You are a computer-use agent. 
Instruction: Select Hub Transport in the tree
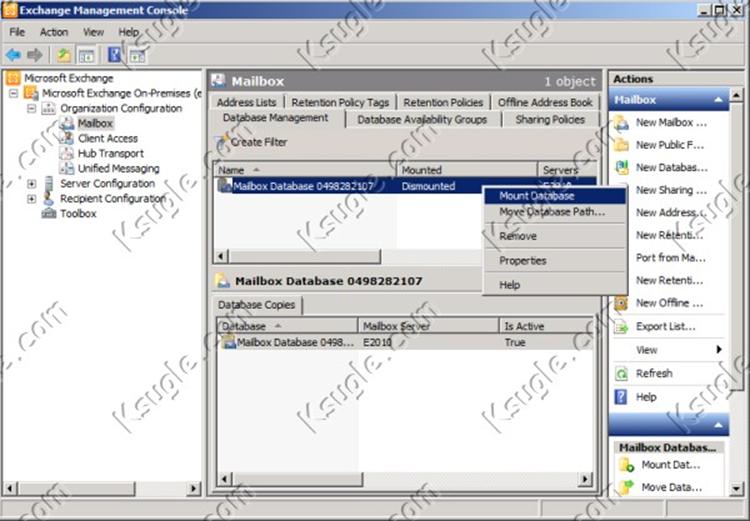(x=110, y=153)
